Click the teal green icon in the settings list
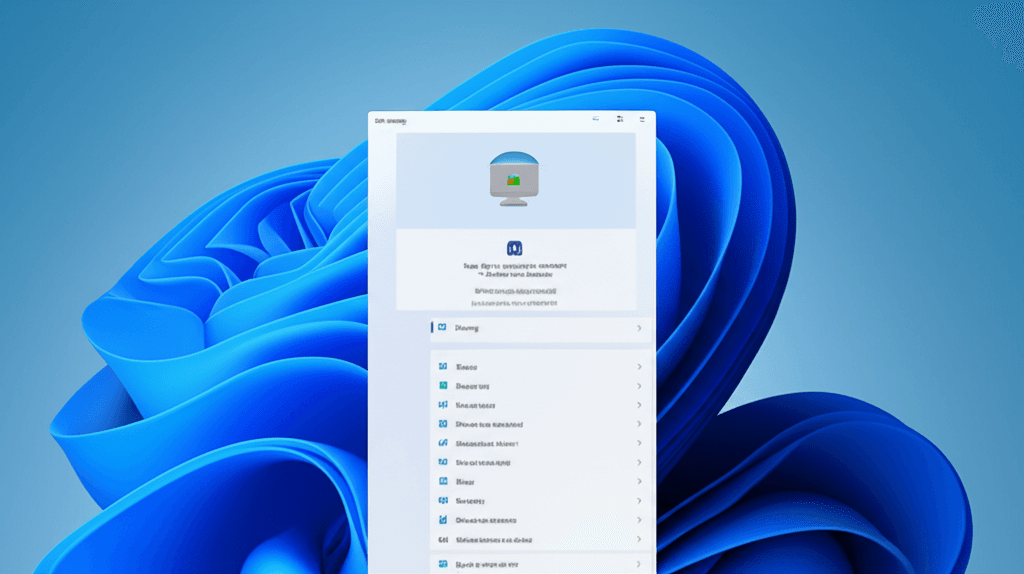This screenshot has height=574, width=1024. coord(443,386)
